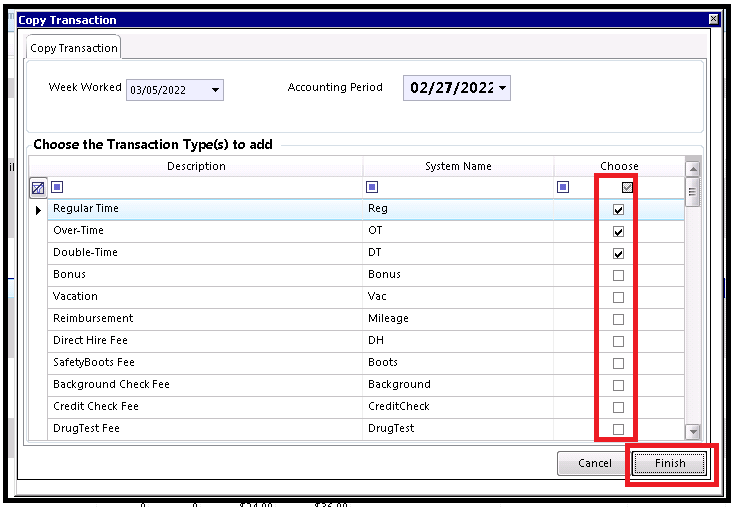Check the Vacation checkbox

coord(619,297)
